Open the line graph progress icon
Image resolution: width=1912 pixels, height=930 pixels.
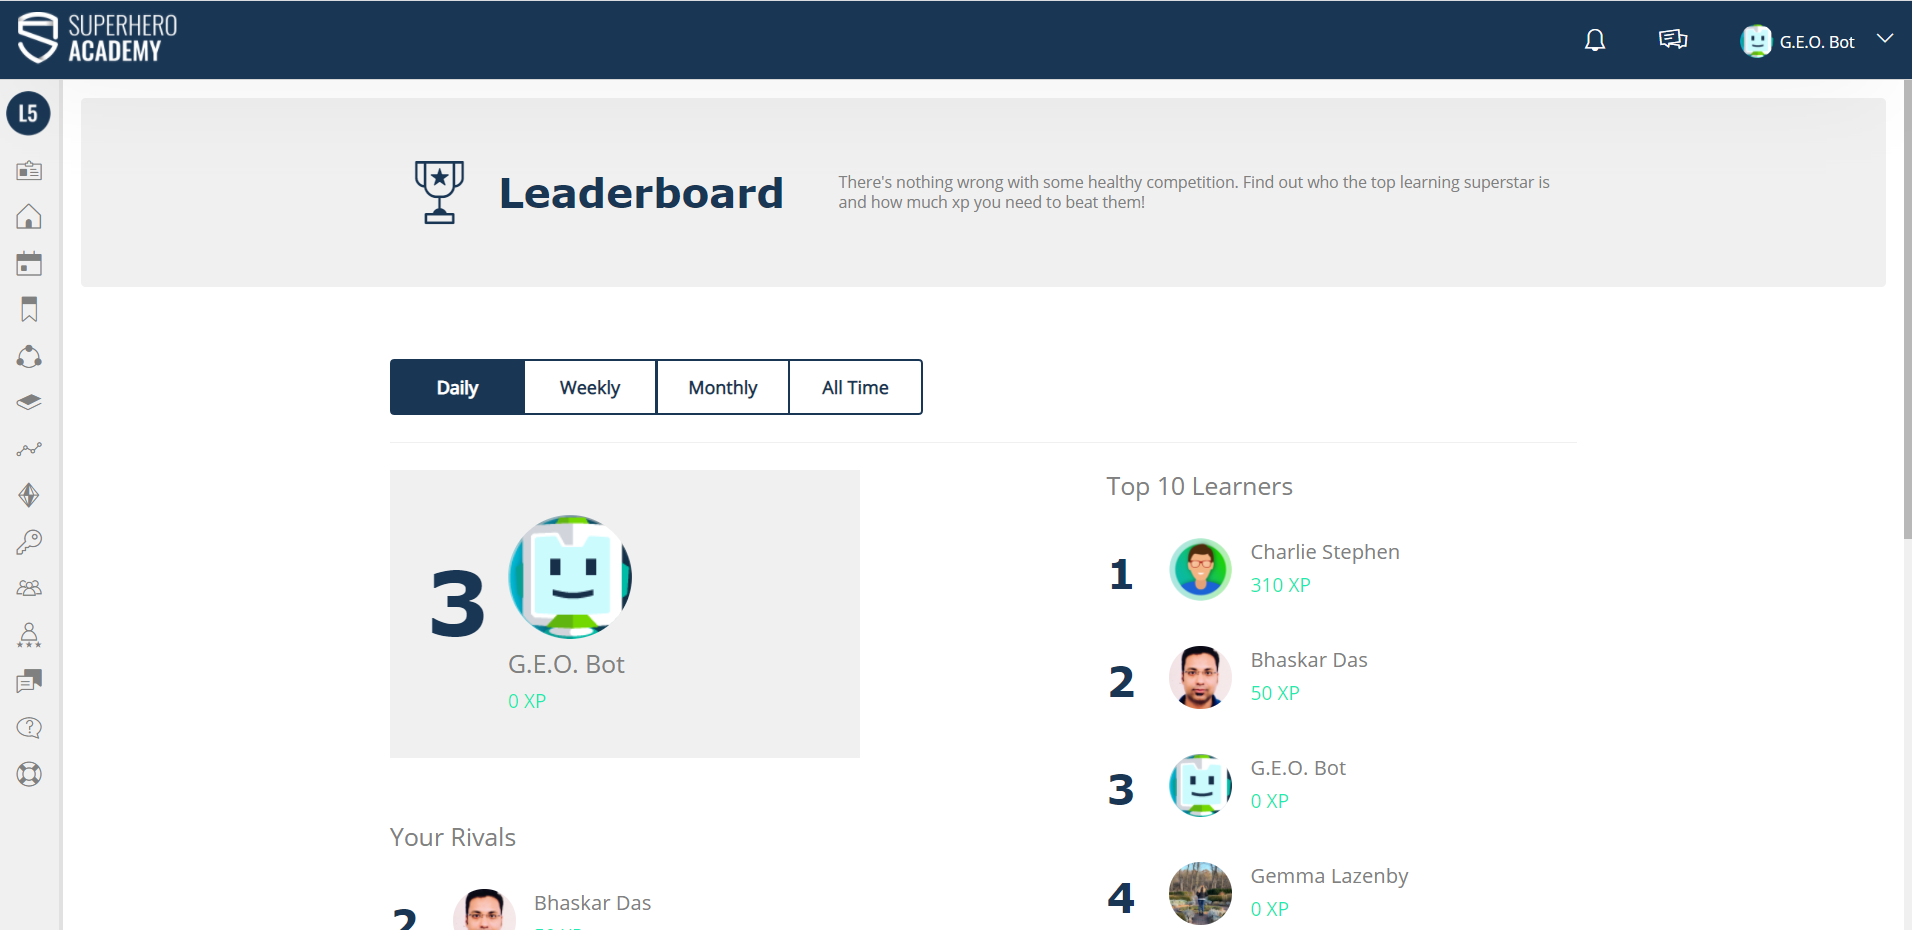[29, 449]
